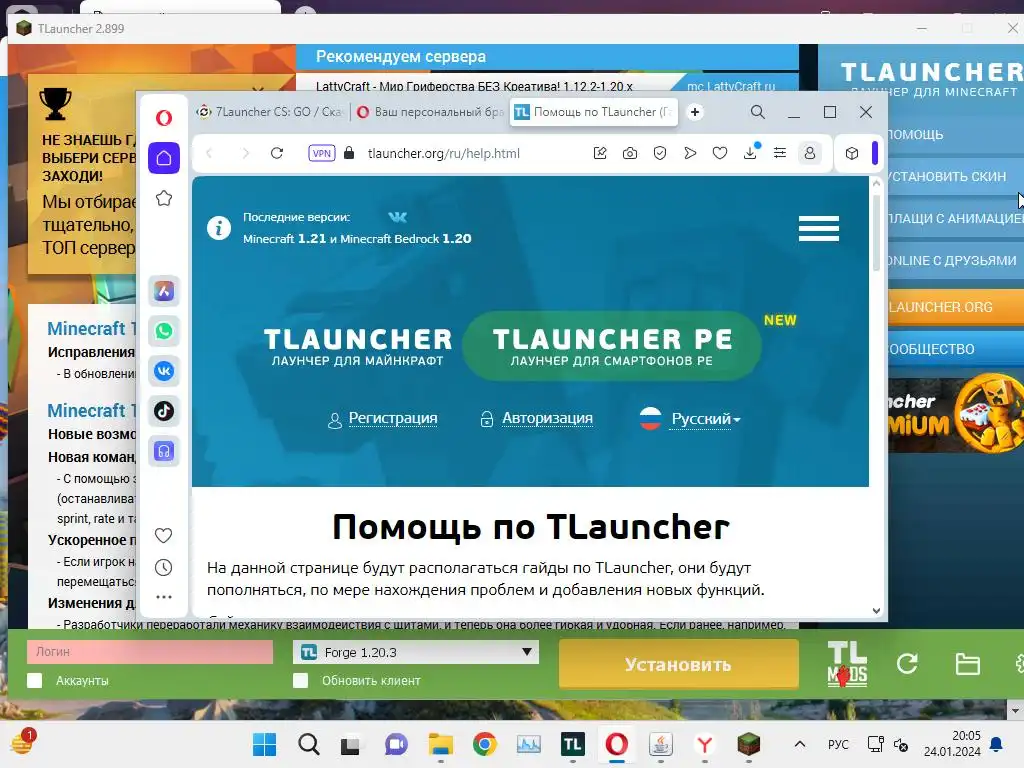Open VK messenger in Opera sidebar
Screen dimensions: 1024x768
pos(164,371)
